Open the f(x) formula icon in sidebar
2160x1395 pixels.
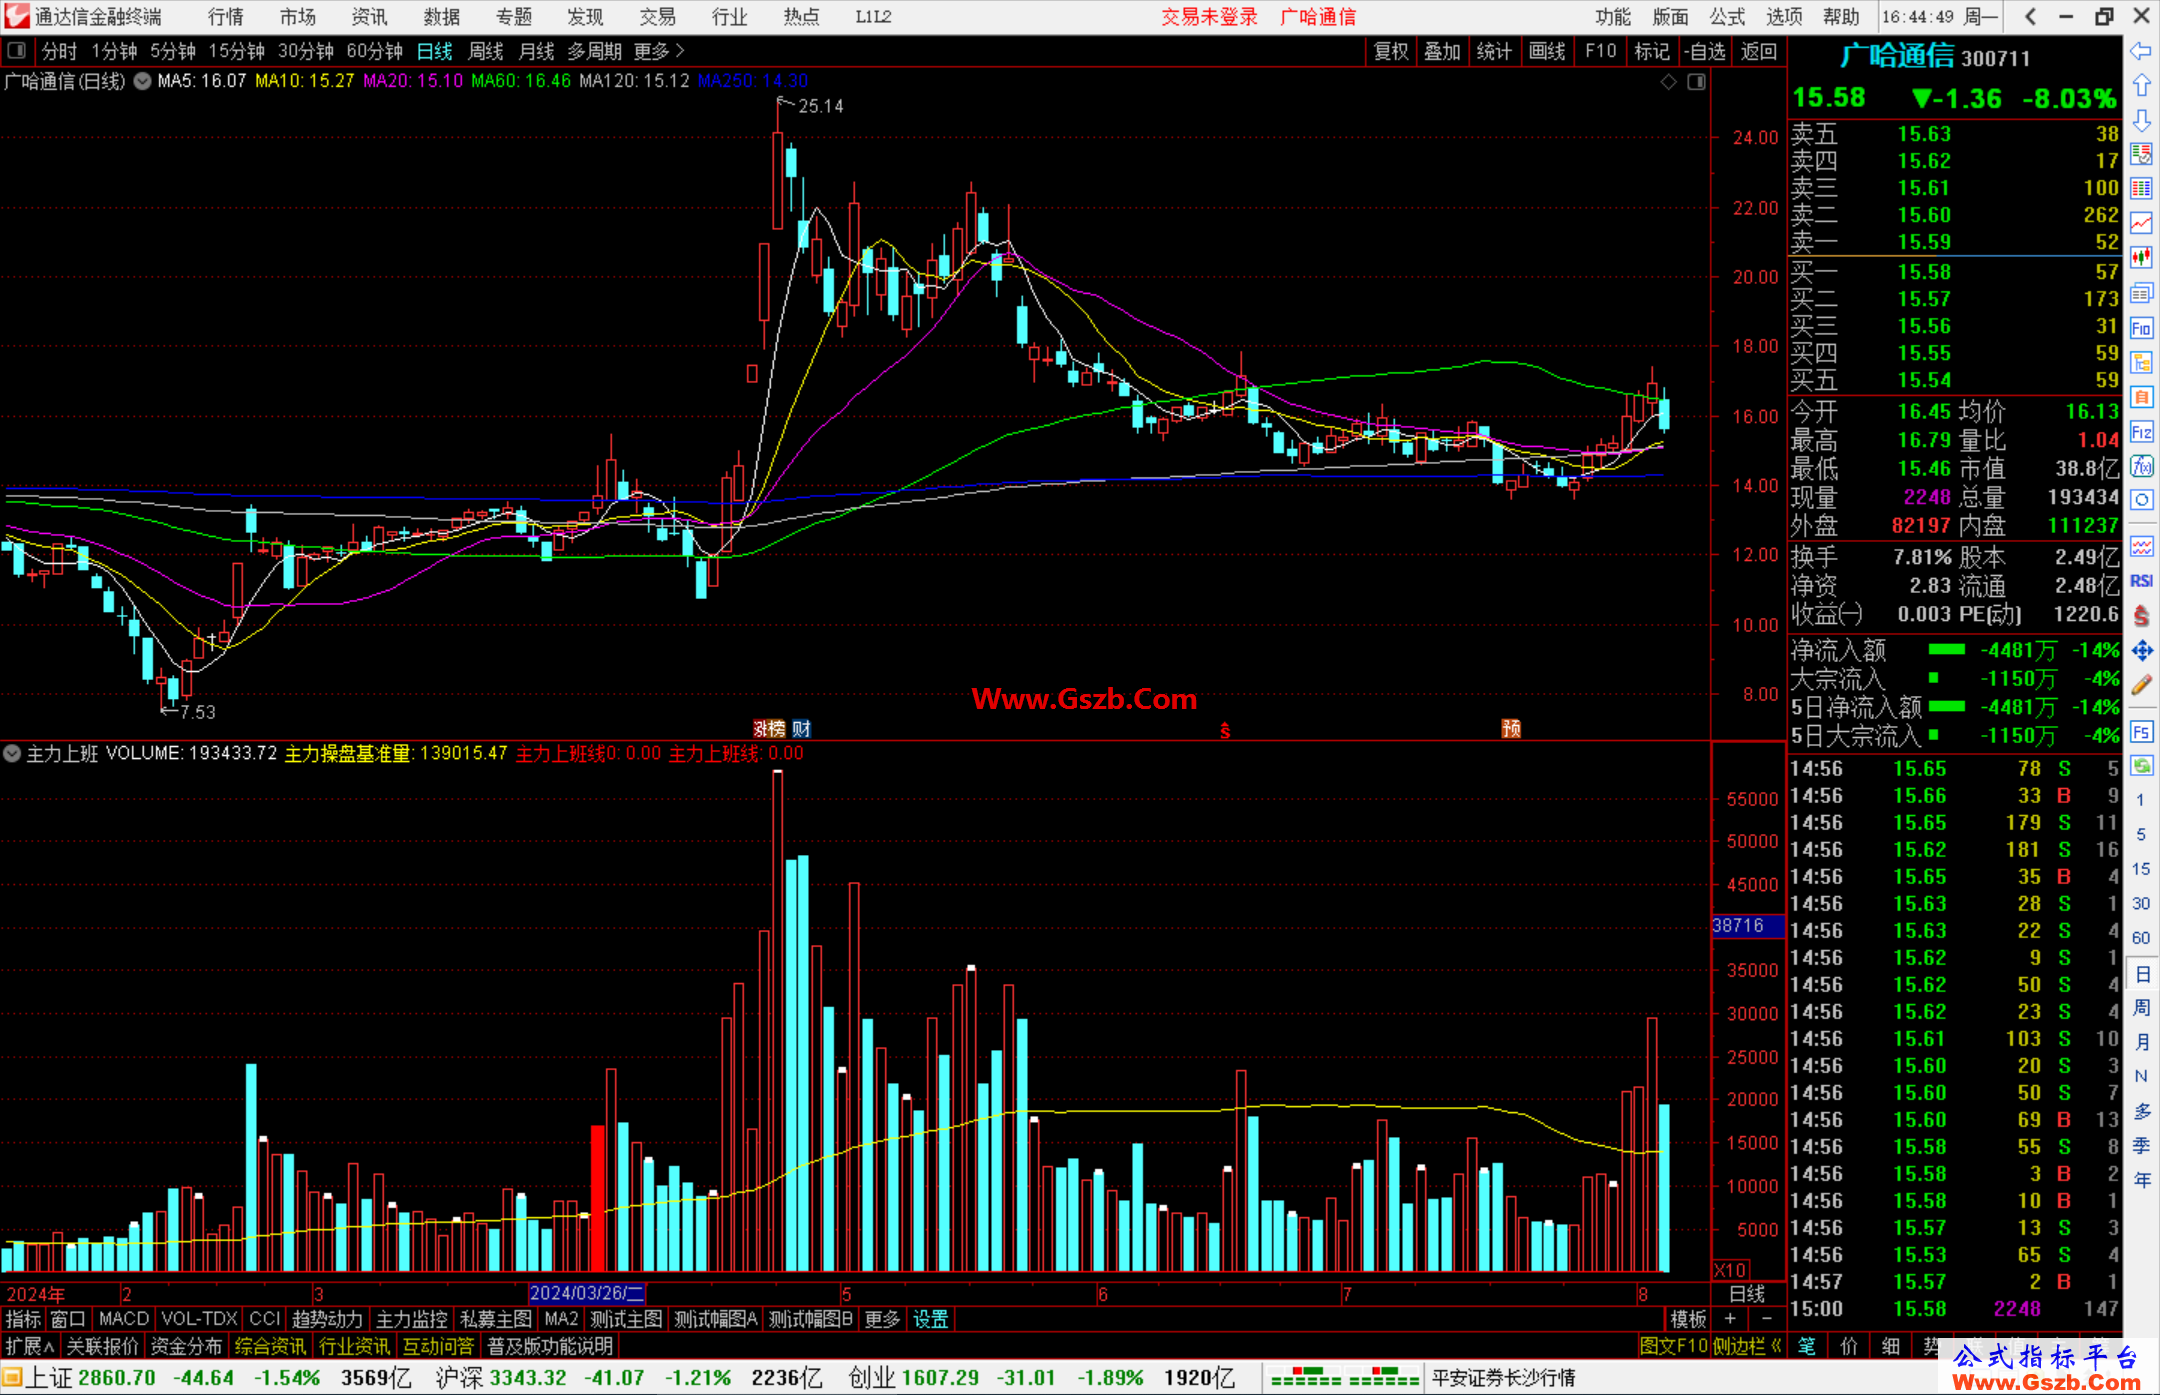point(2141,466)
